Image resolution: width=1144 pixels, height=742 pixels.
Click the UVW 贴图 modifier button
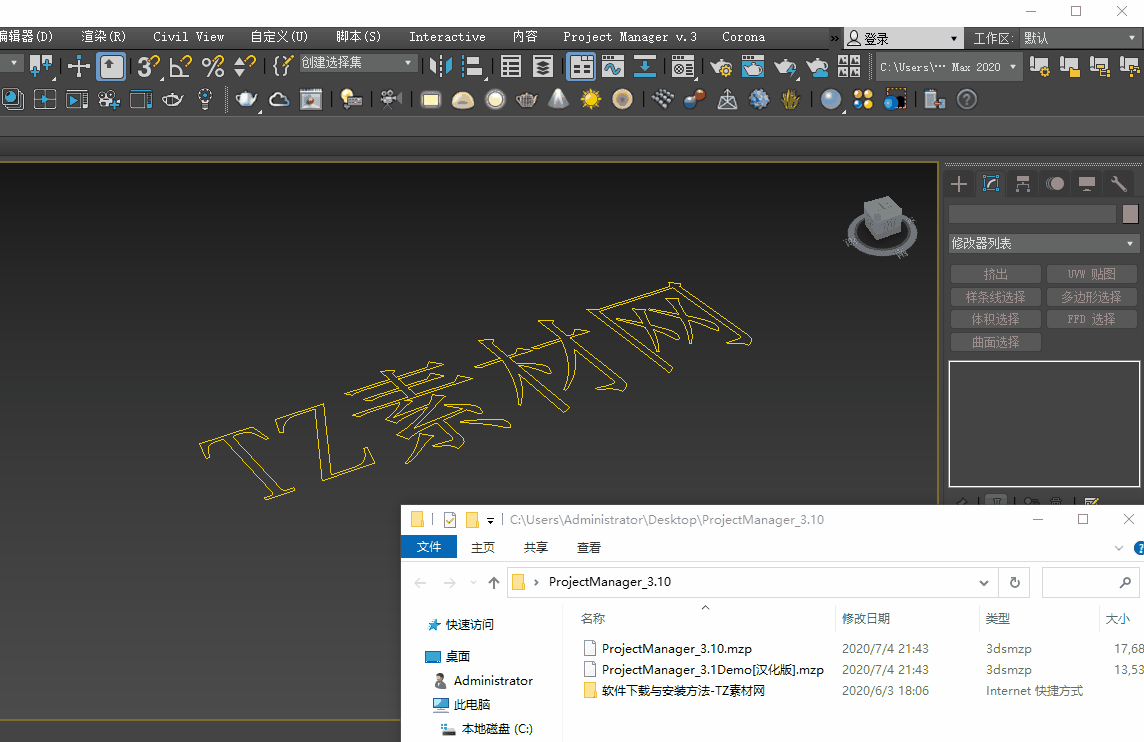[x=1090, y=274]
